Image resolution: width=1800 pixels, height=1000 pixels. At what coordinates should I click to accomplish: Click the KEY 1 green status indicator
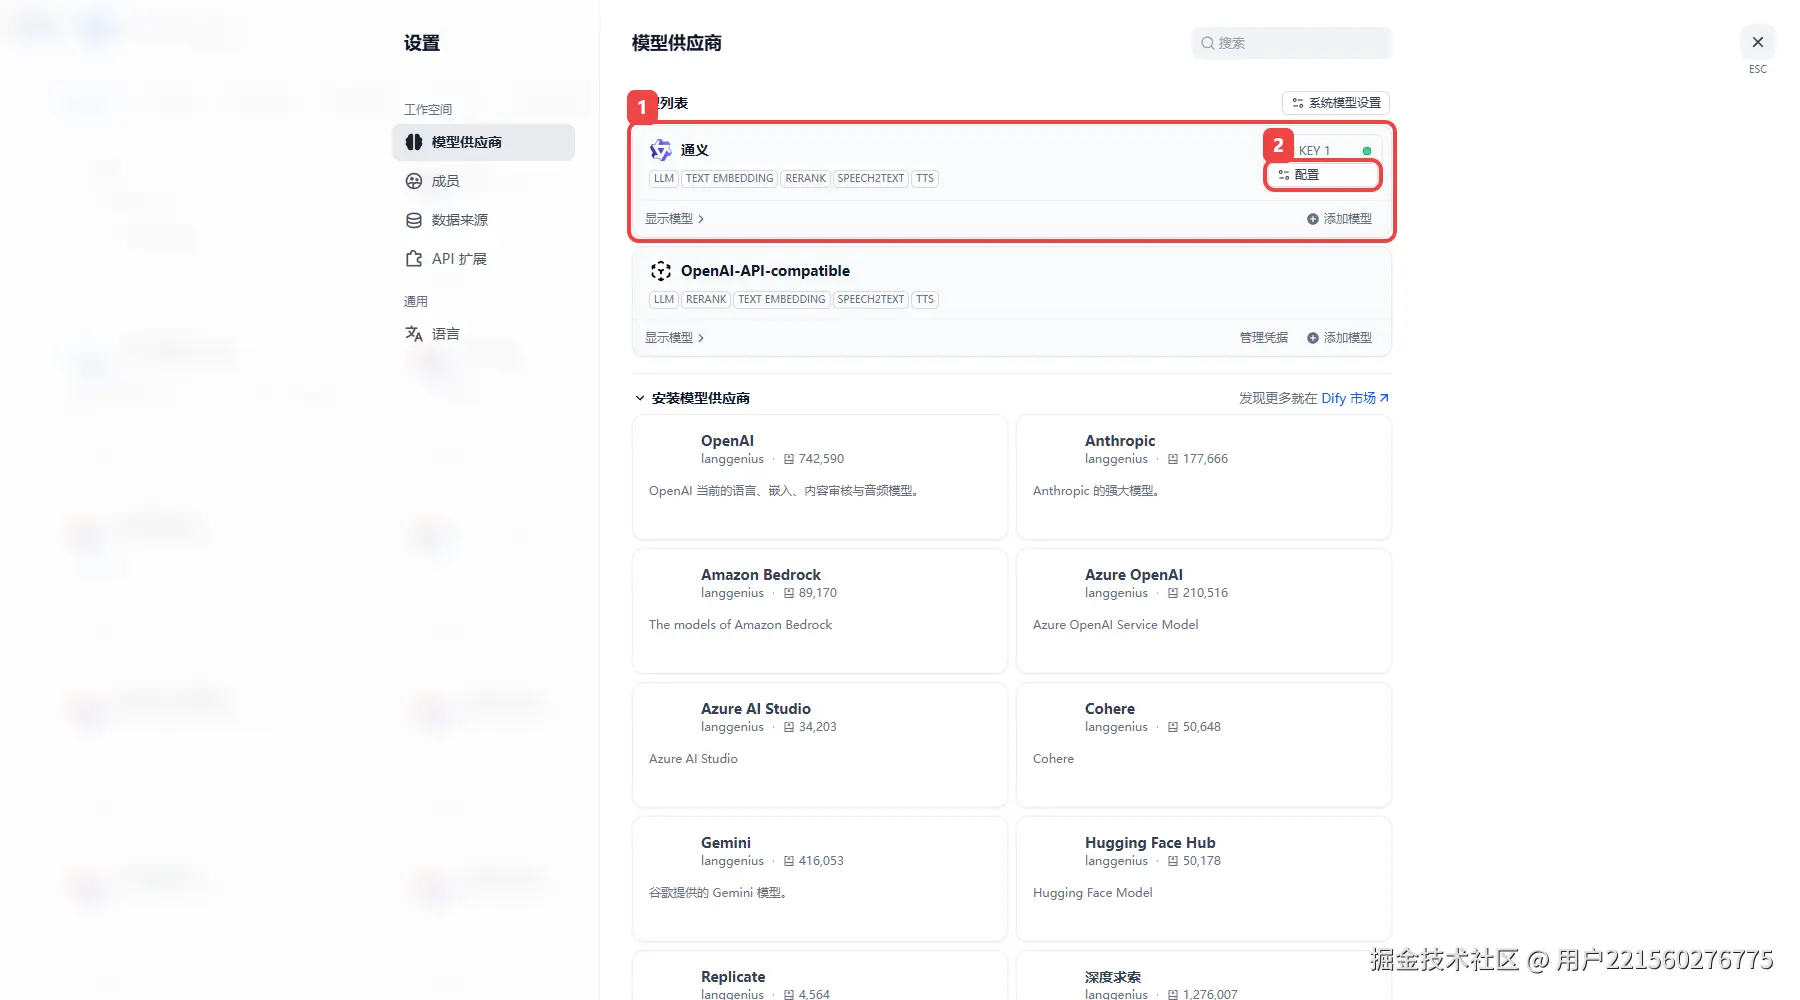pos(1367,151)
